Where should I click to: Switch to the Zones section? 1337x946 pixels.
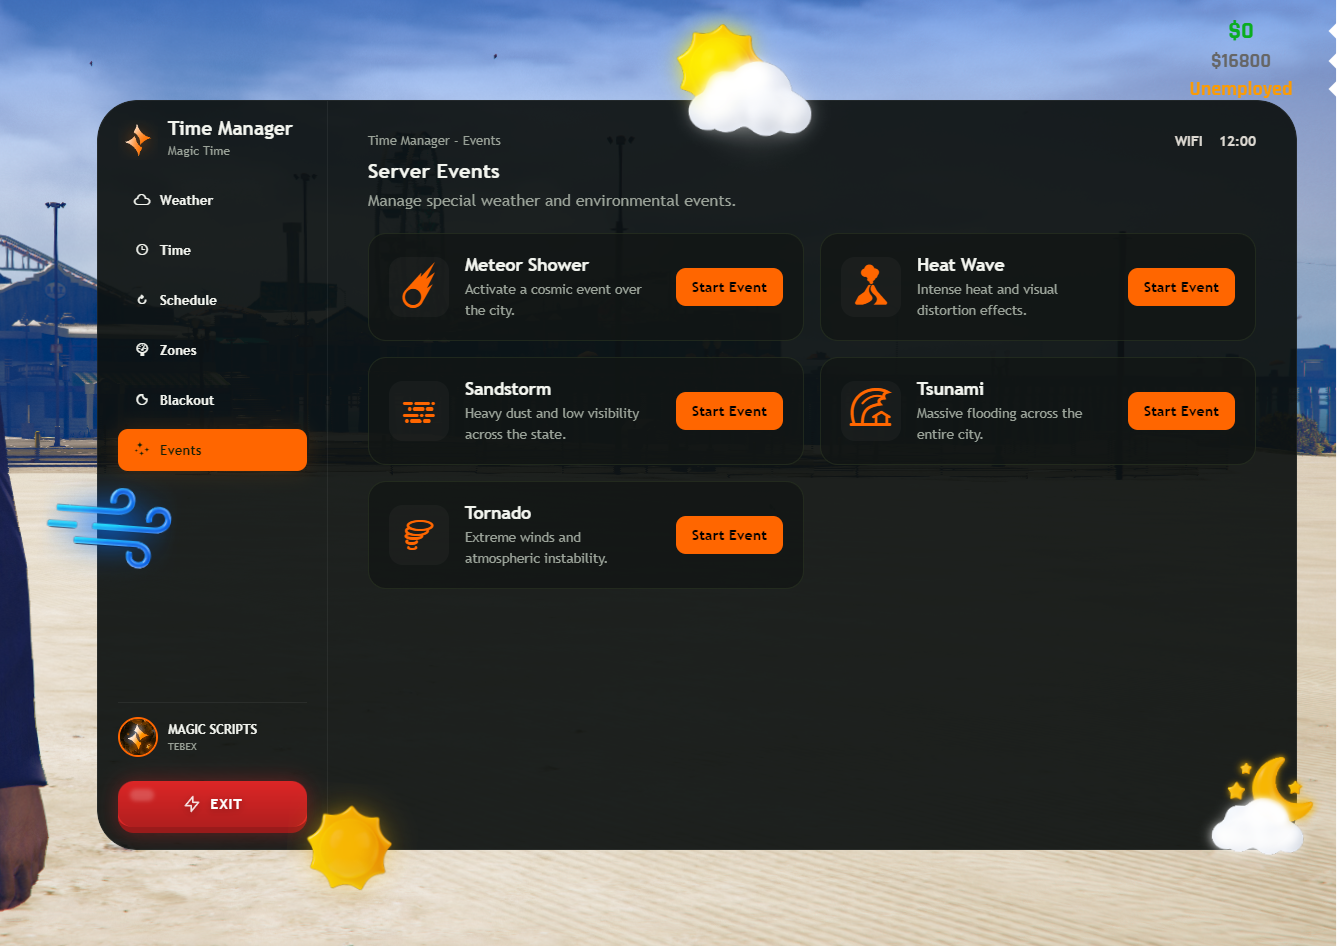coord(212,350)
